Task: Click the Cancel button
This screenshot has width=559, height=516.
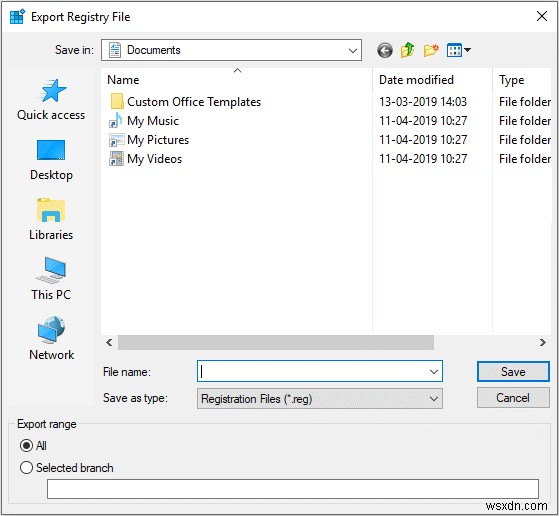Action: [x=513, y=398]
